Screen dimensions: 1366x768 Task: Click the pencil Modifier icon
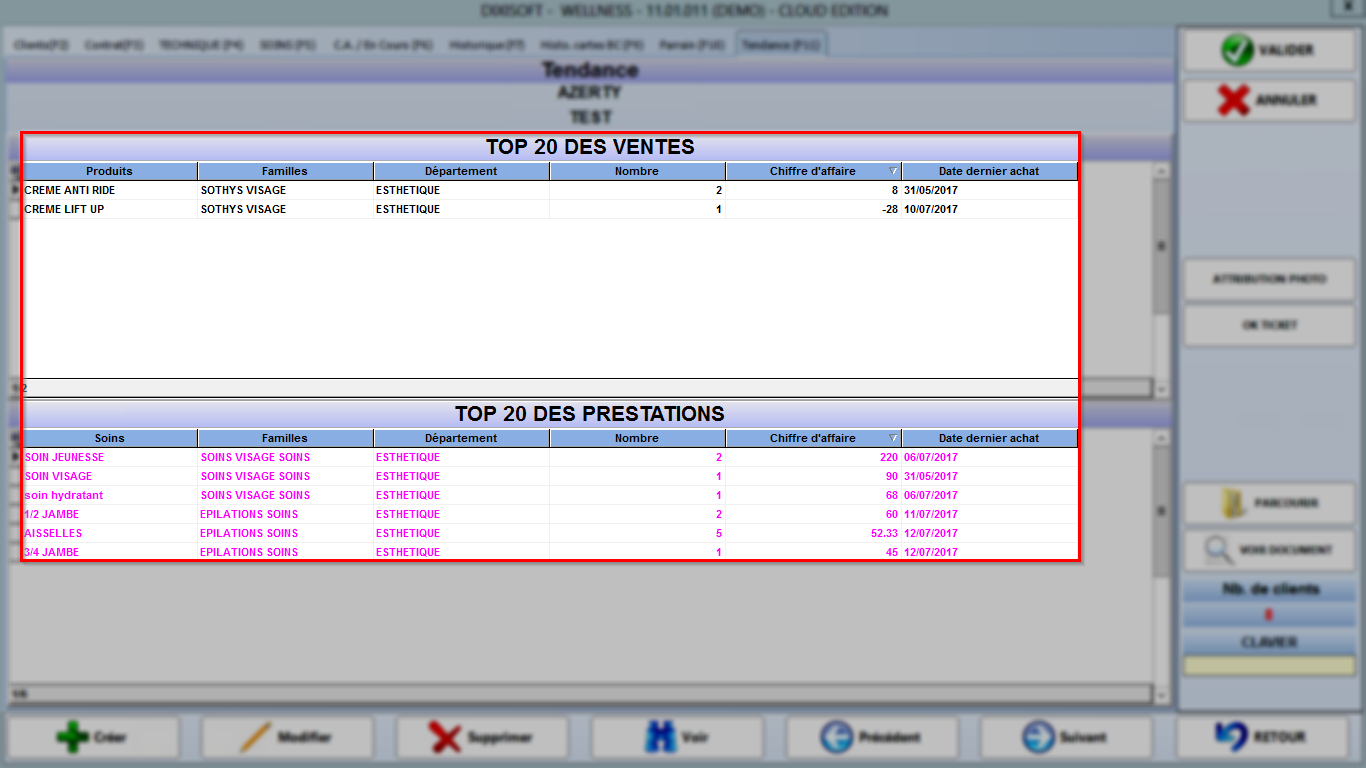pyautogui.click(x=257, y=737)
